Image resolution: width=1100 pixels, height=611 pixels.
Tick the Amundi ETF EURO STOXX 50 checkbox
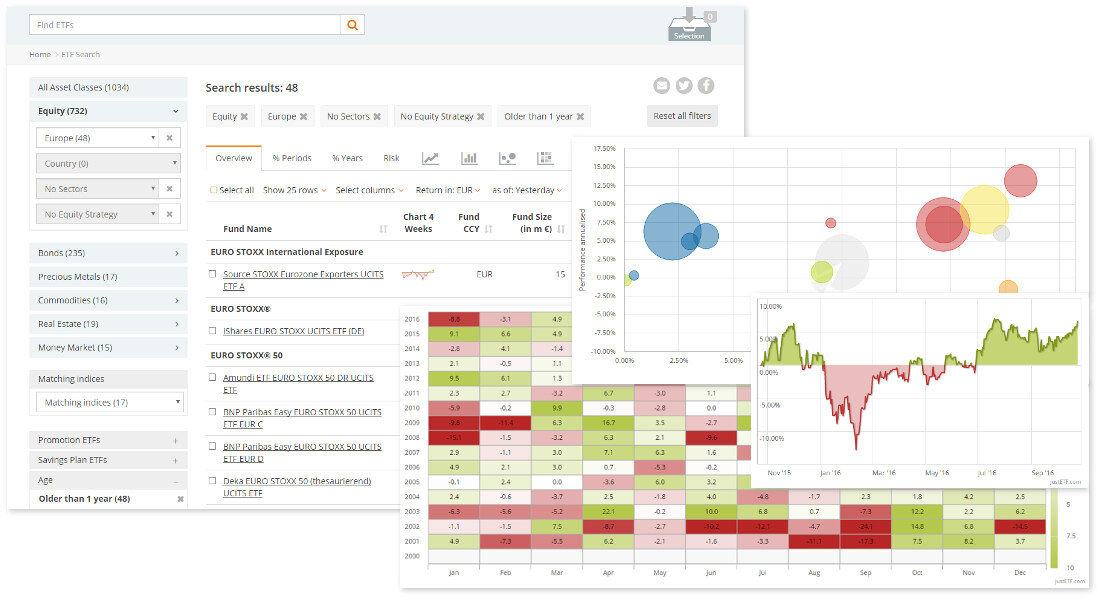pos(213,377)
